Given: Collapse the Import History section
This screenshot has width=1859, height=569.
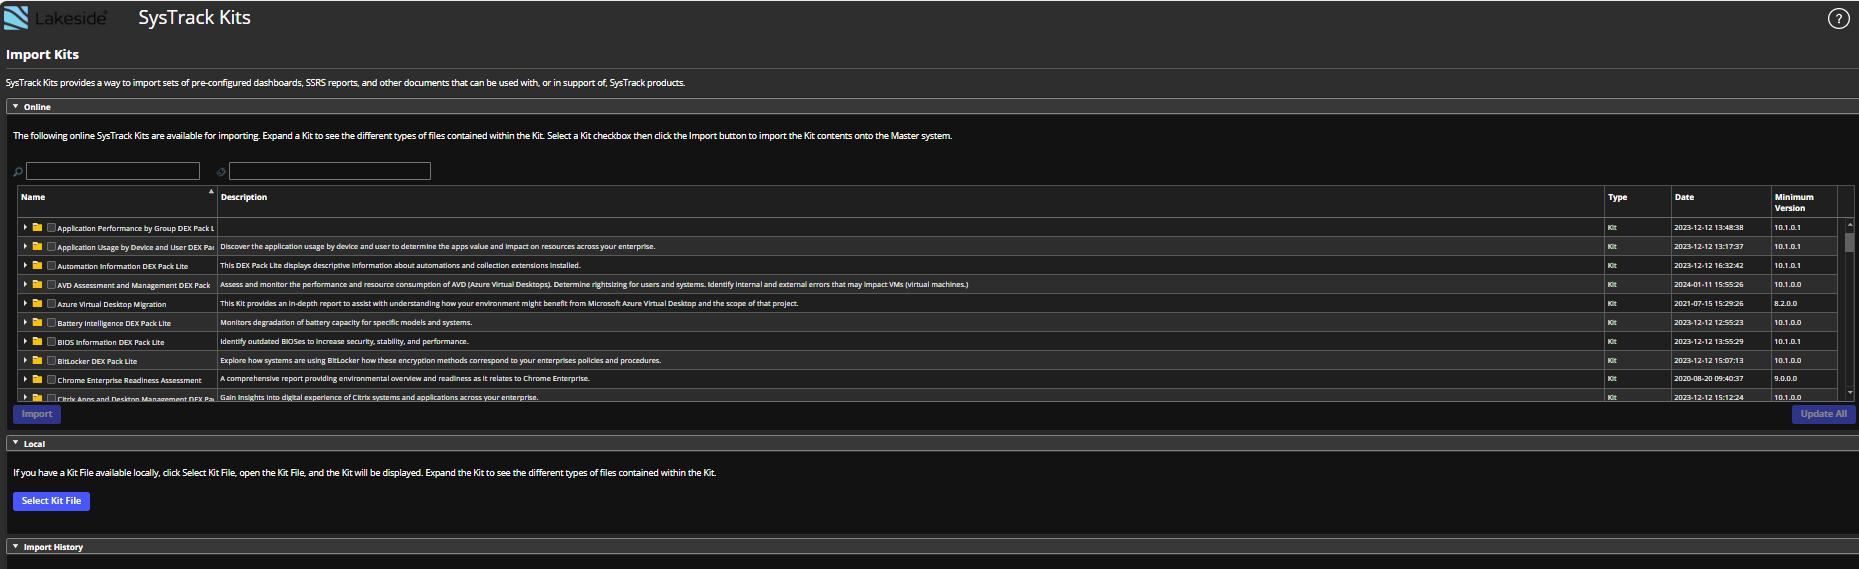Looking at the screenshot, I should pyautogui.click(x=16, y=547).
